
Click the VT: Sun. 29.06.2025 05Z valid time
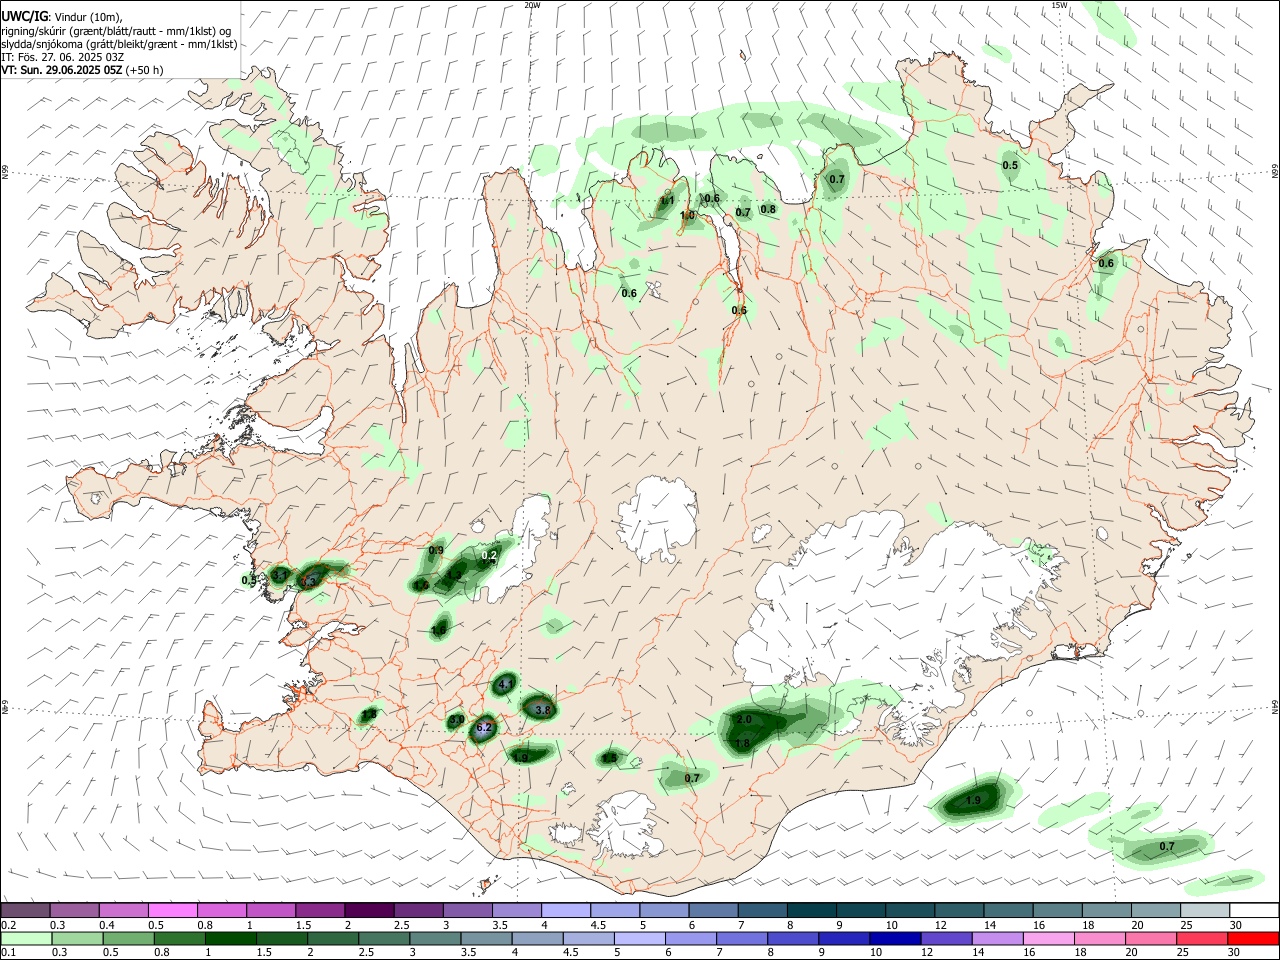click(61, 70)
